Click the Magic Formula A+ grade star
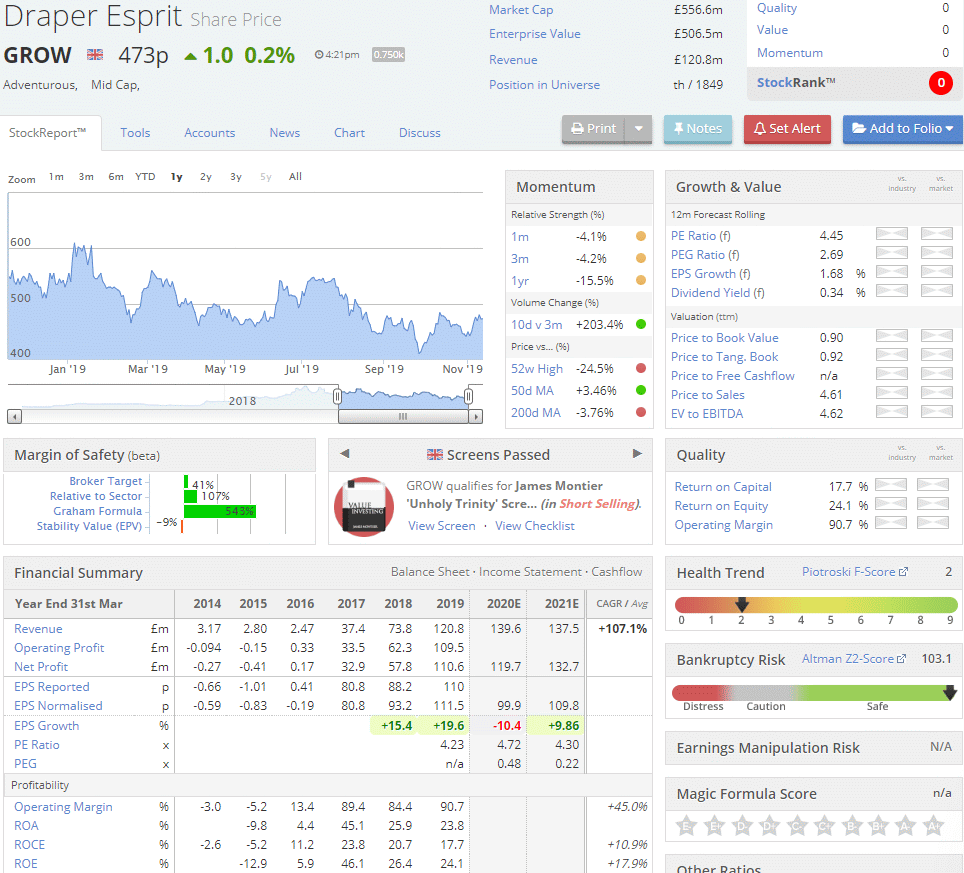This screenshot has width=964, height=873. click(x=933, y=826)
